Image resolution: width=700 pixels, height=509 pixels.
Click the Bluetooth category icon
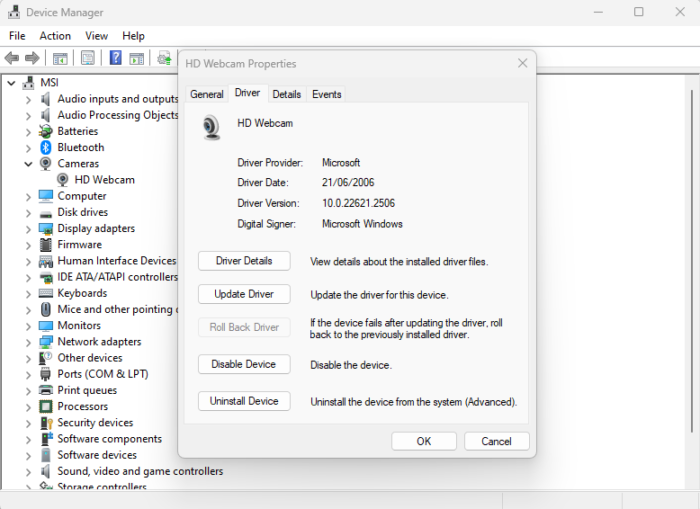coord(46,147)
